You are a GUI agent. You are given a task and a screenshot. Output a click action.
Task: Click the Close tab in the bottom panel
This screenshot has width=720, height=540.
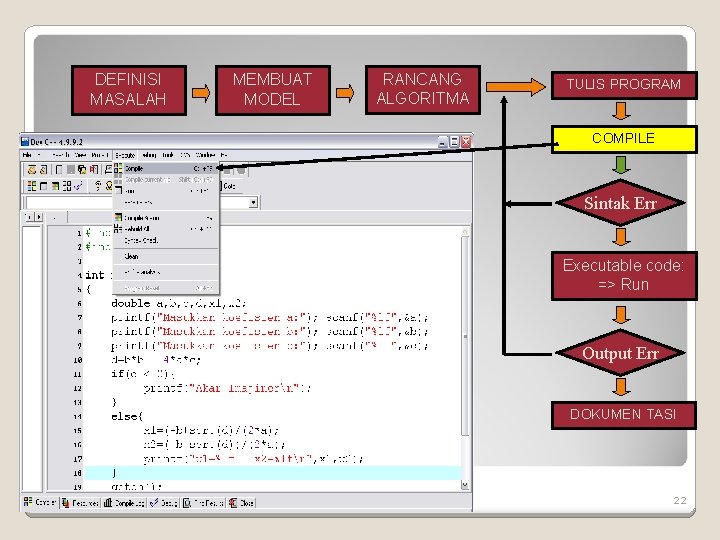[242, 503]
